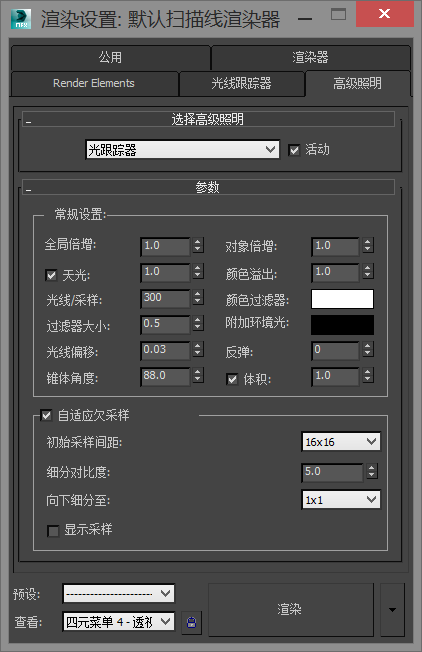Click the 细分对比度 spinner arrows
The width and height of the screenshot is (422, 652).
coord(372,472)
